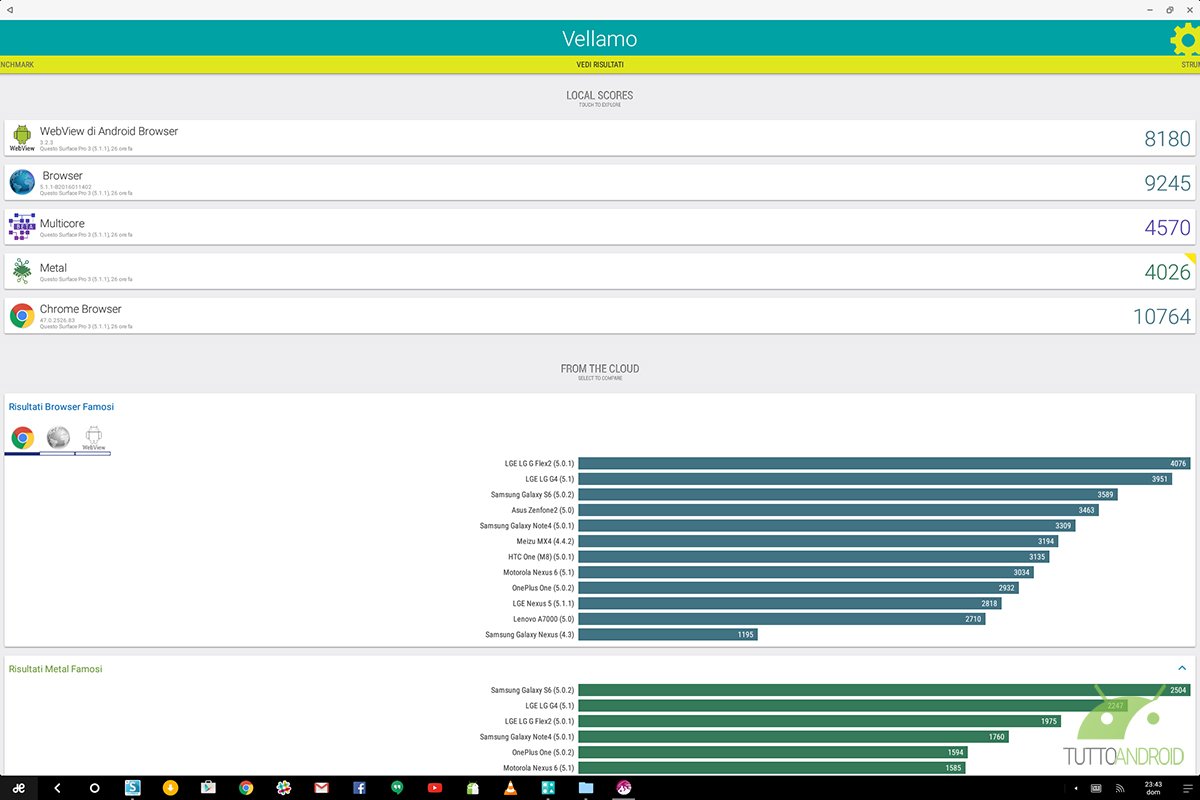Open the Browser score row
Screen dimensions: 1200x800
point(600,182)
